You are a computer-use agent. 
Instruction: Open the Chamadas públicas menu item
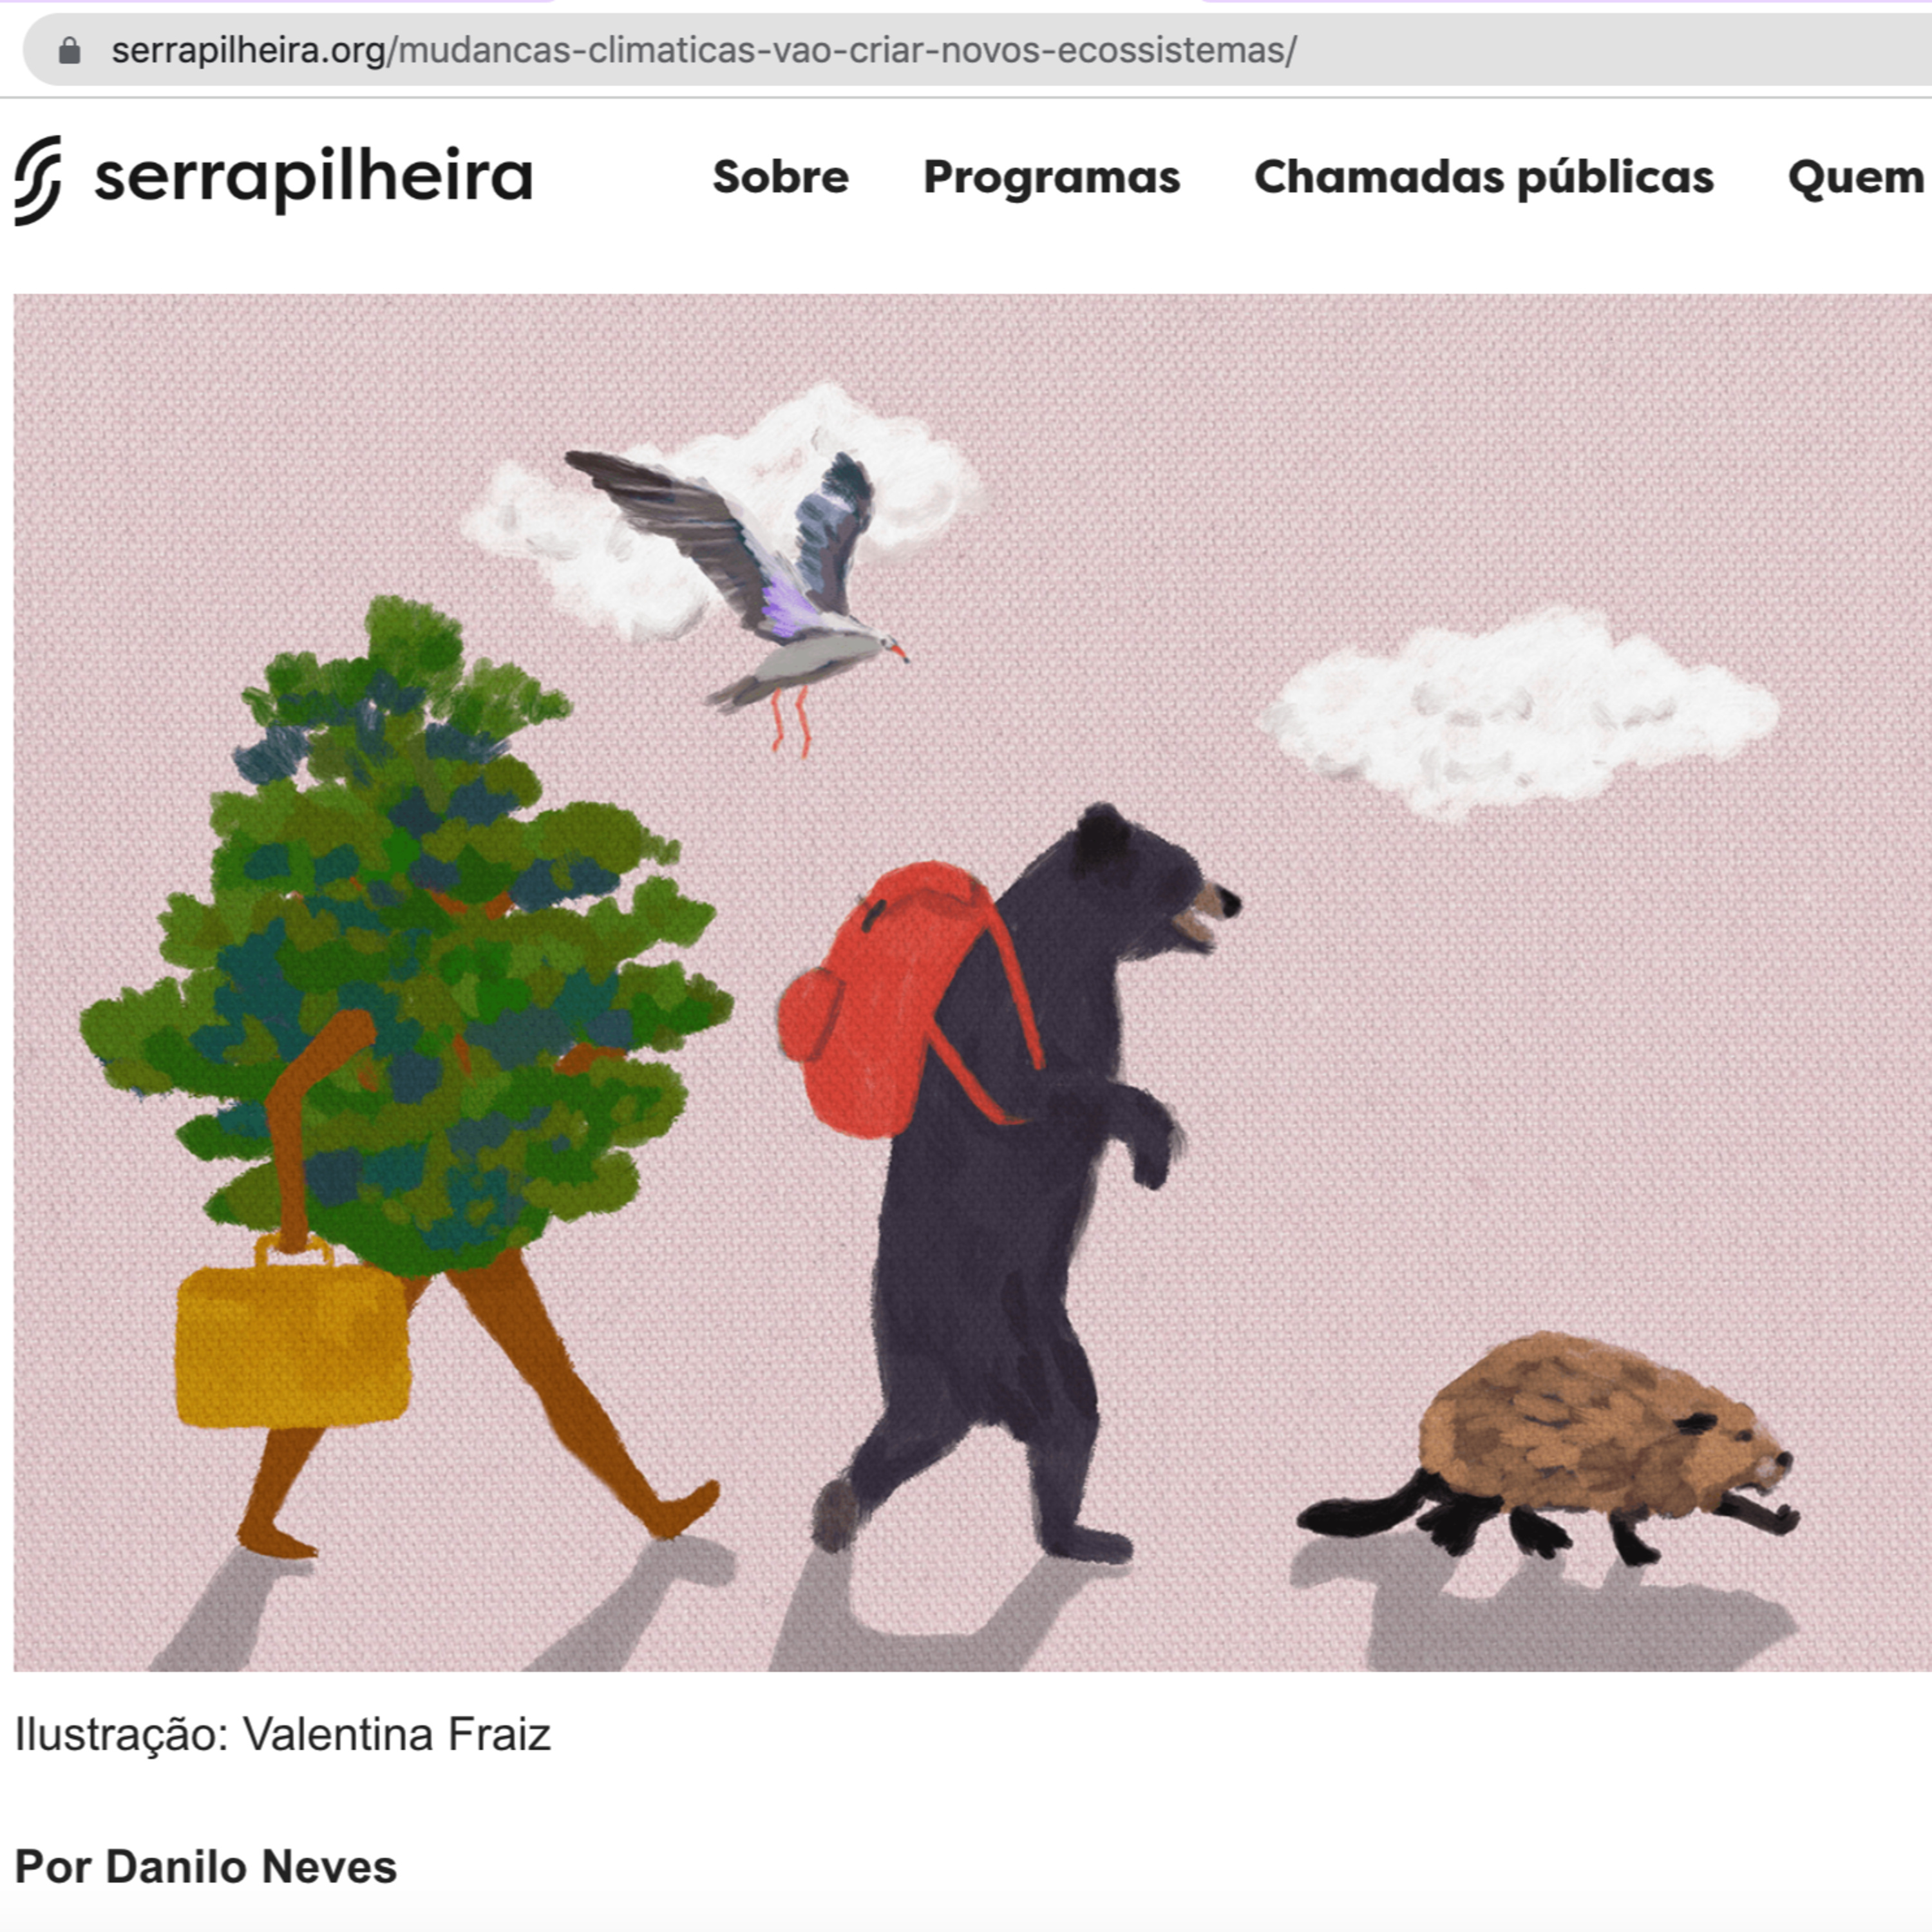click(x=1484, y=178)
